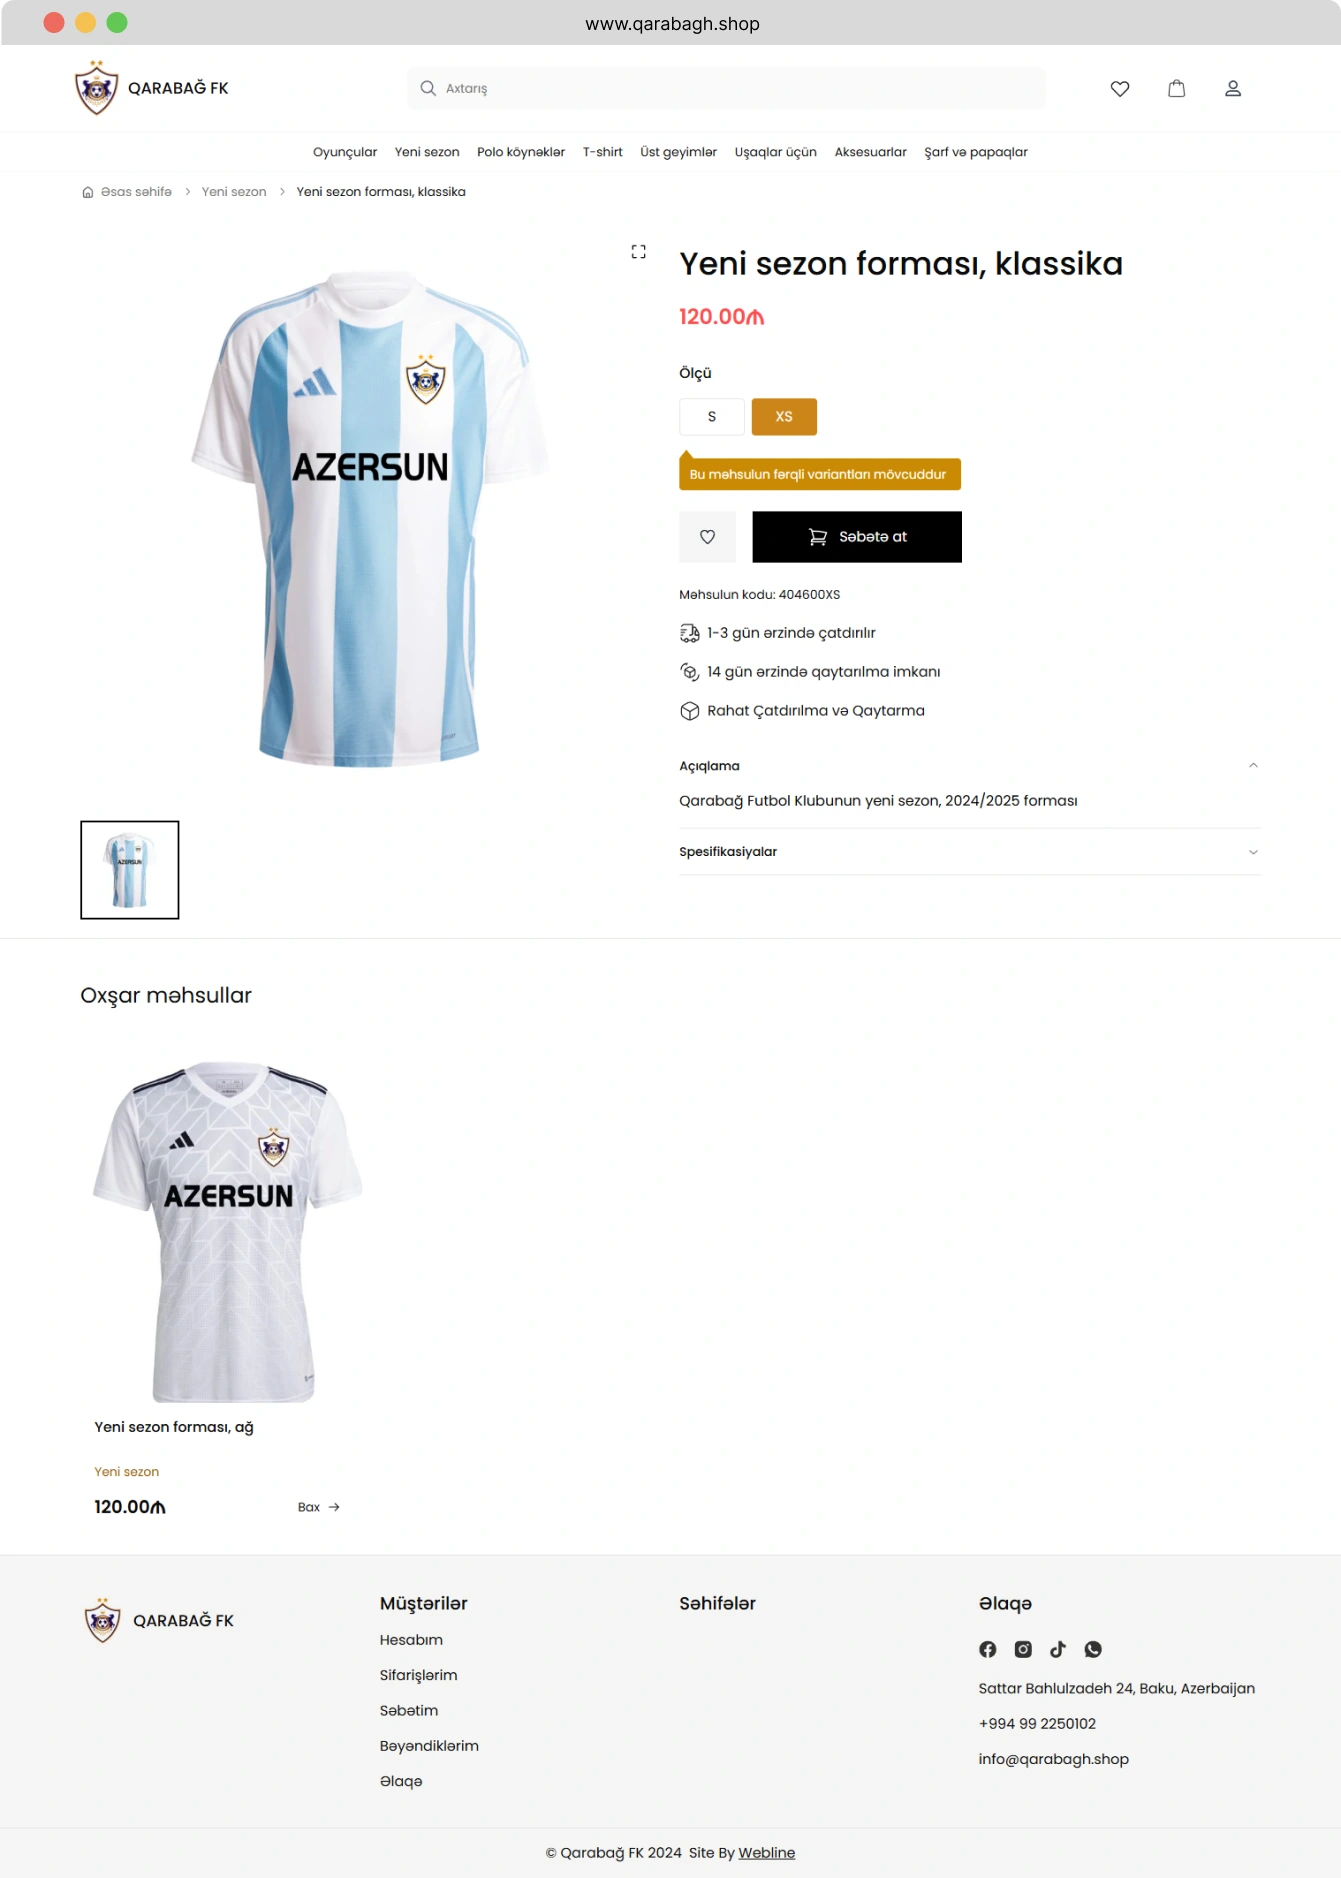The width and height of the screenshot is (1341, 1878).
Task: Add product to favorites with heart button
Action: tap(707, 537)
